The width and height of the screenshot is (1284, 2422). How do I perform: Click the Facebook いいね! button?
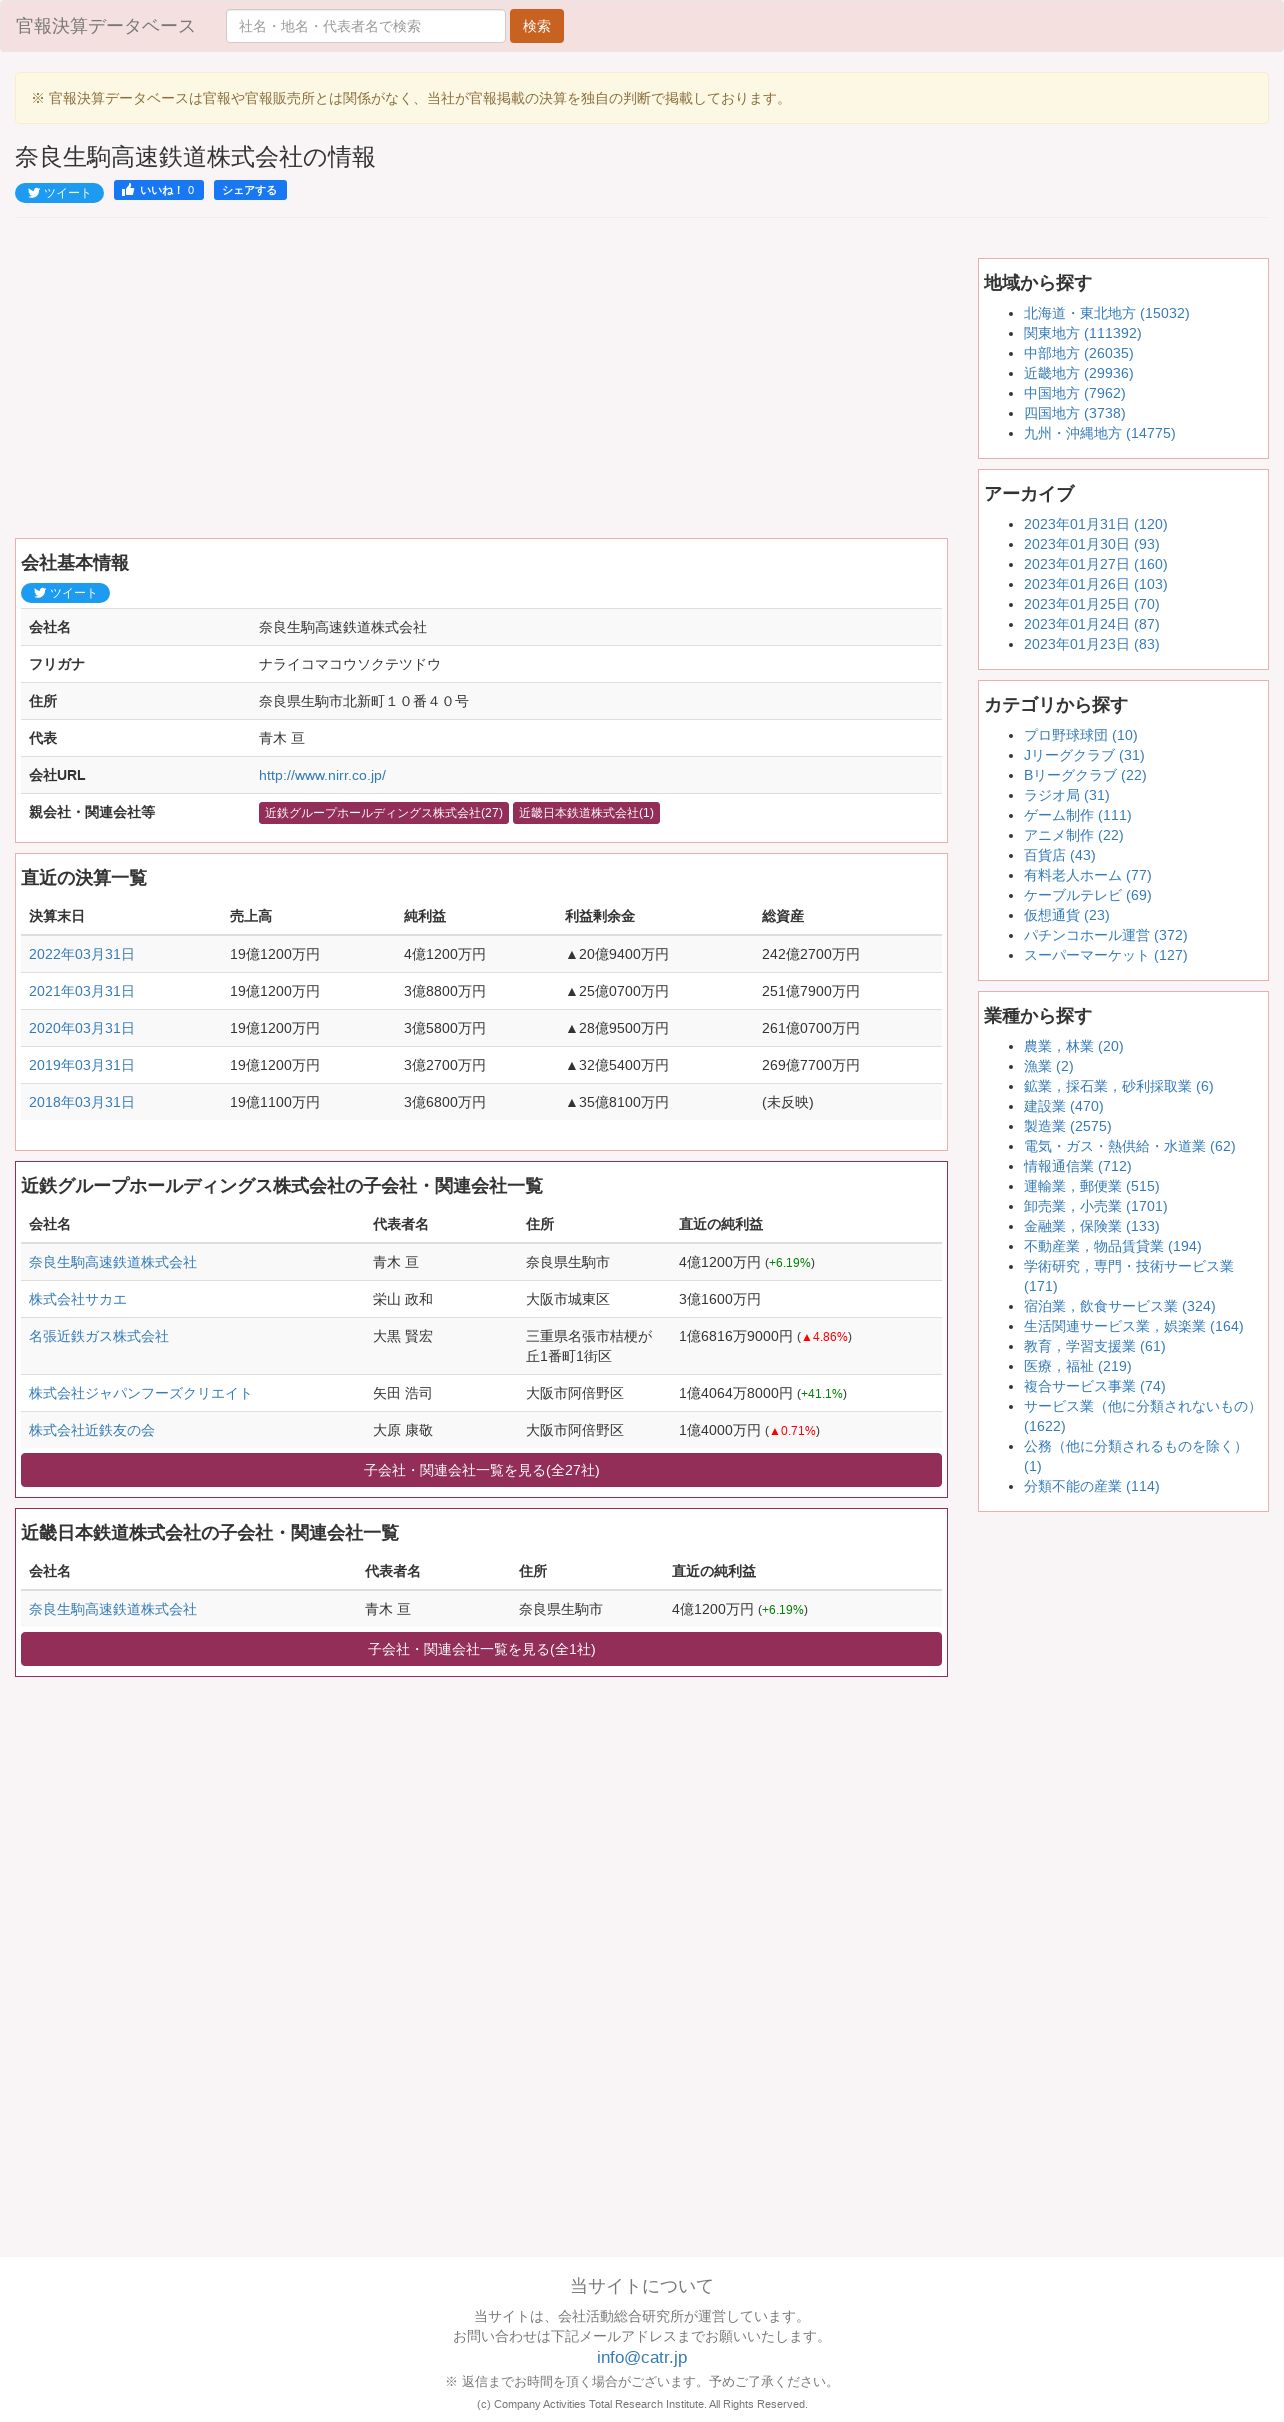(159, 190)
